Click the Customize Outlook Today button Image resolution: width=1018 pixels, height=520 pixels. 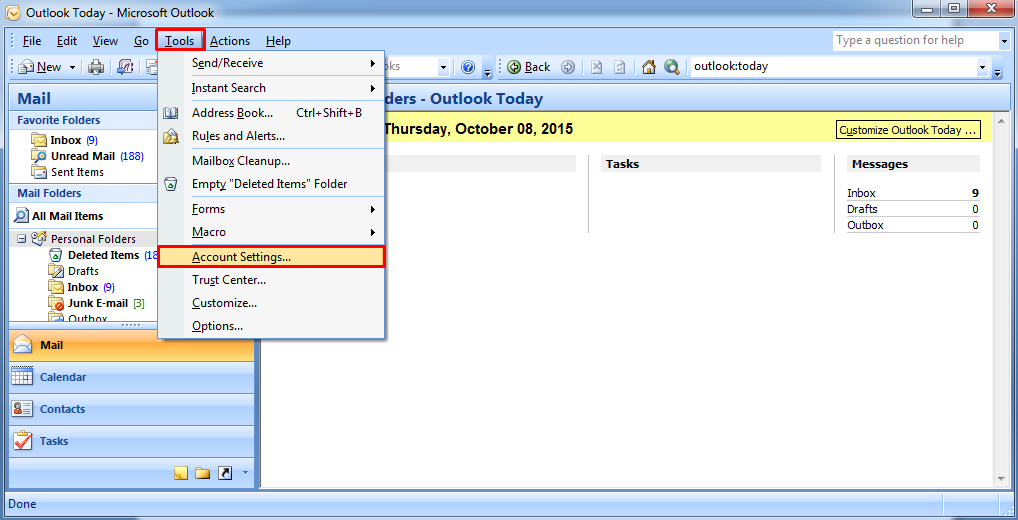[x=908, y=130]
